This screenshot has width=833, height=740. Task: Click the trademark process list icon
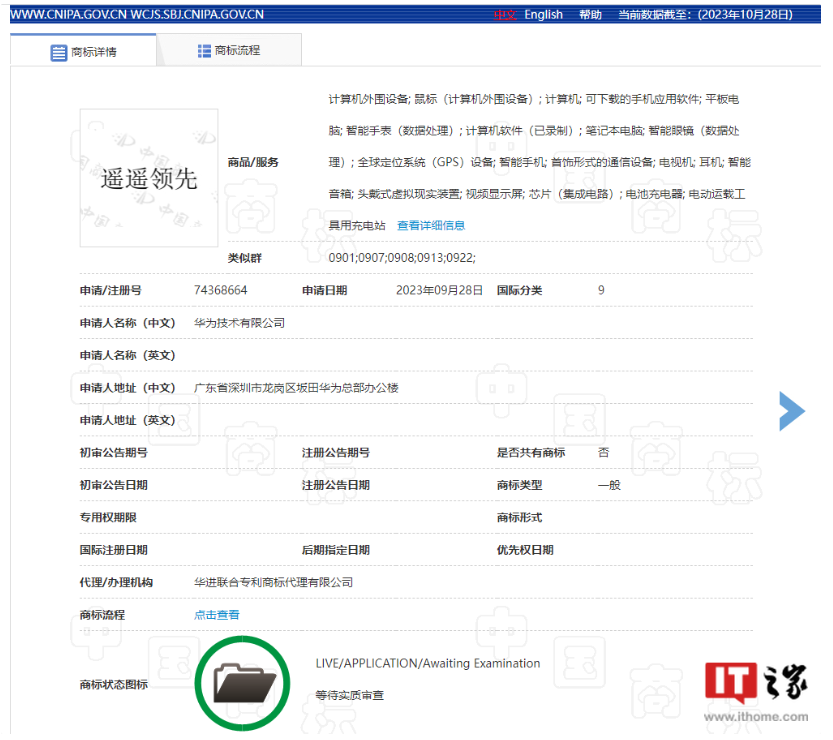point(205,51)
